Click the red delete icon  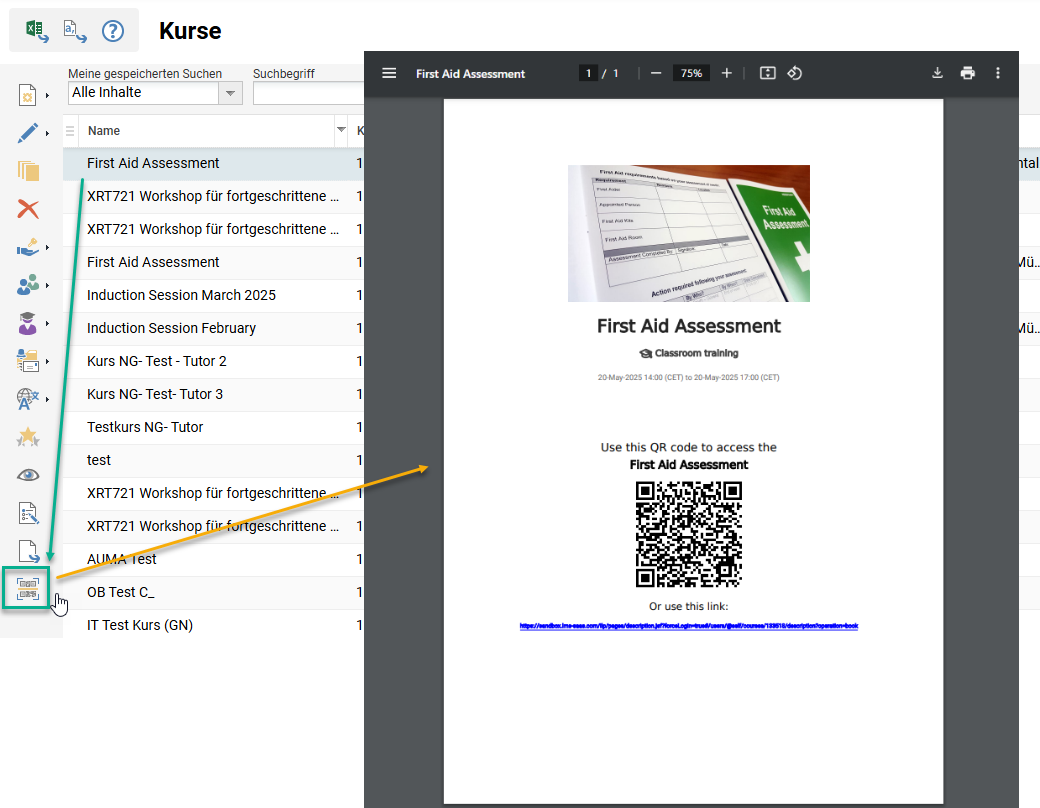[x=28, y=208]
